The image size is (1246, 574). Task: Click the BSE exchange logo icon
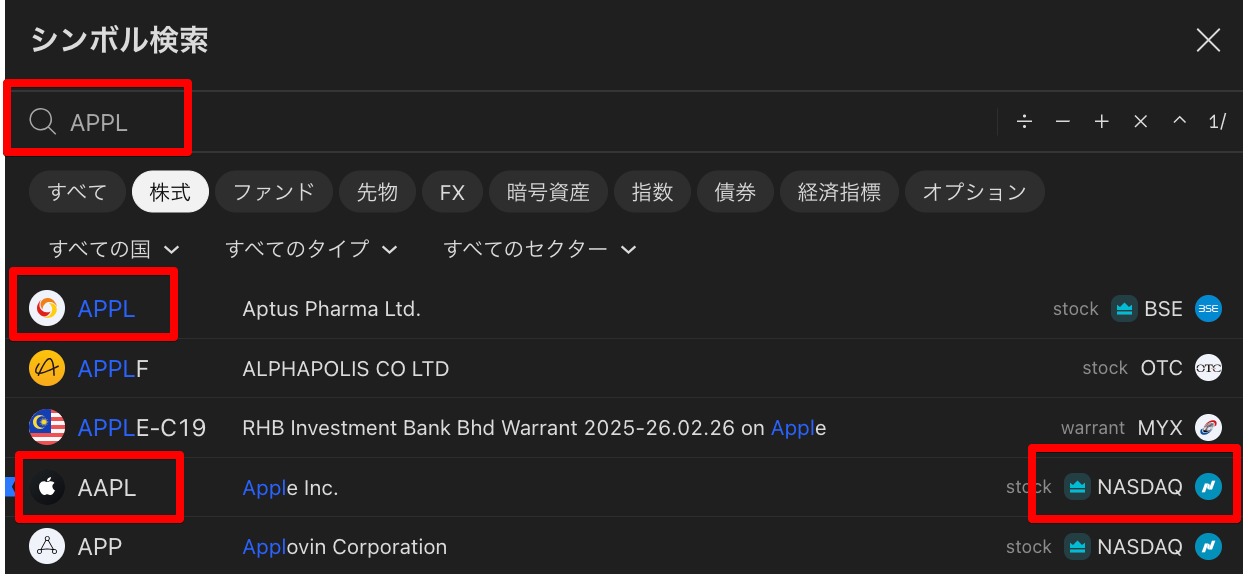[1209, 309]
